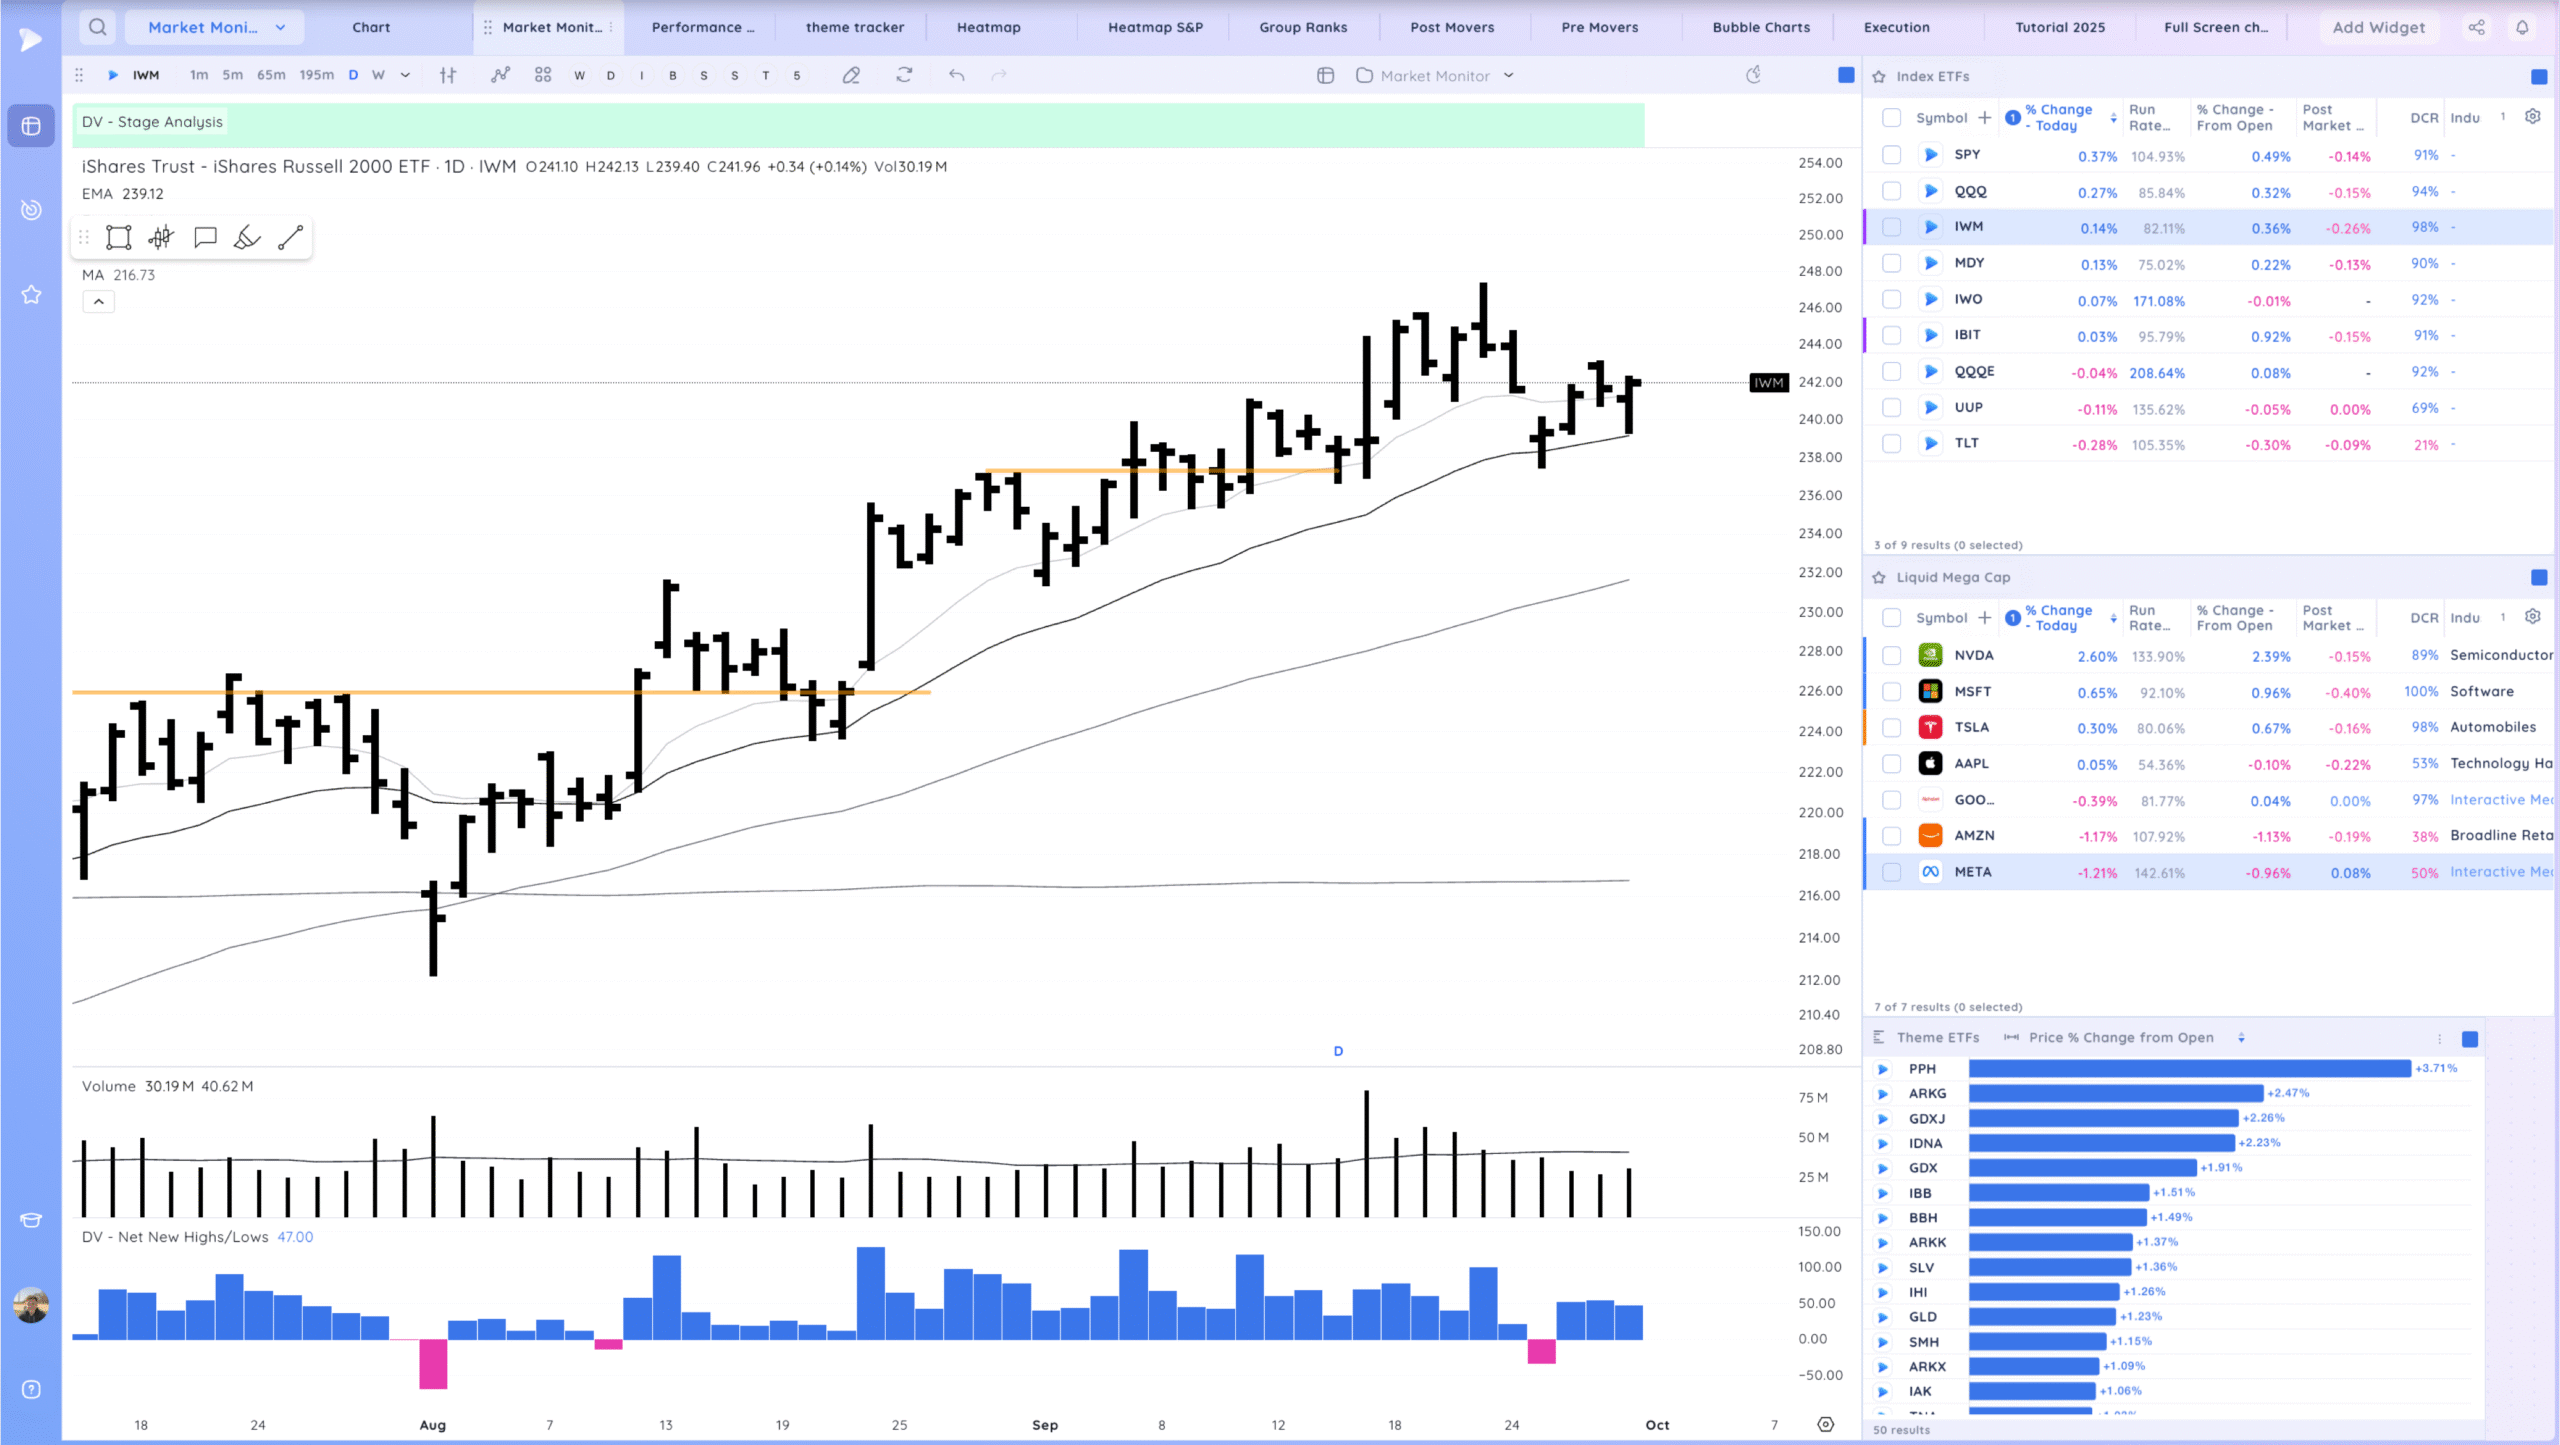Viewport: 2560px width, 1445px height.
Task: Click the blue color square in Theme ETFs panel
Action: pyautogui.click(x=2469, y=1039)
